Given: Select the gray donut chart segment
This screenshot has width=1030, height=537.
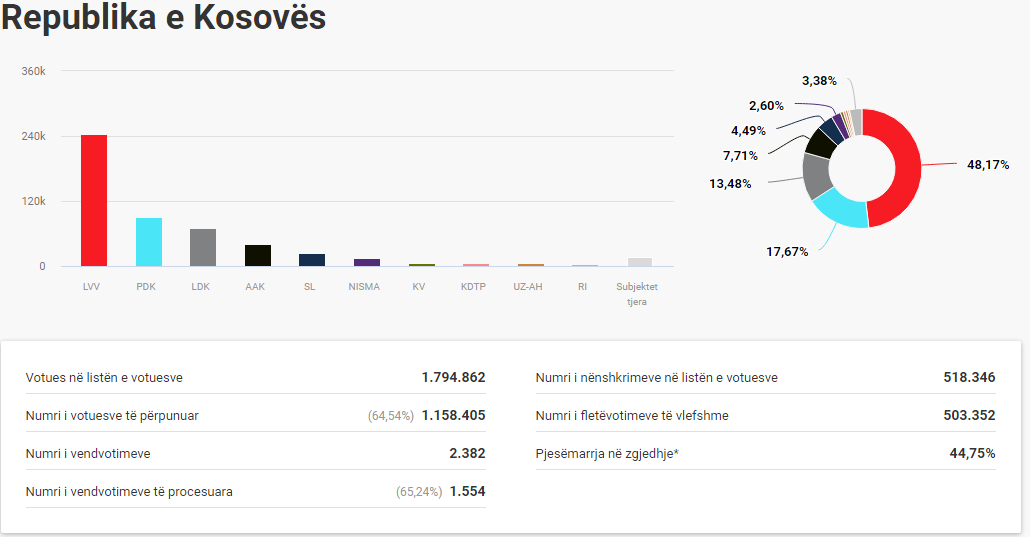Looking at the screenshot, I should tap(817, 176).
